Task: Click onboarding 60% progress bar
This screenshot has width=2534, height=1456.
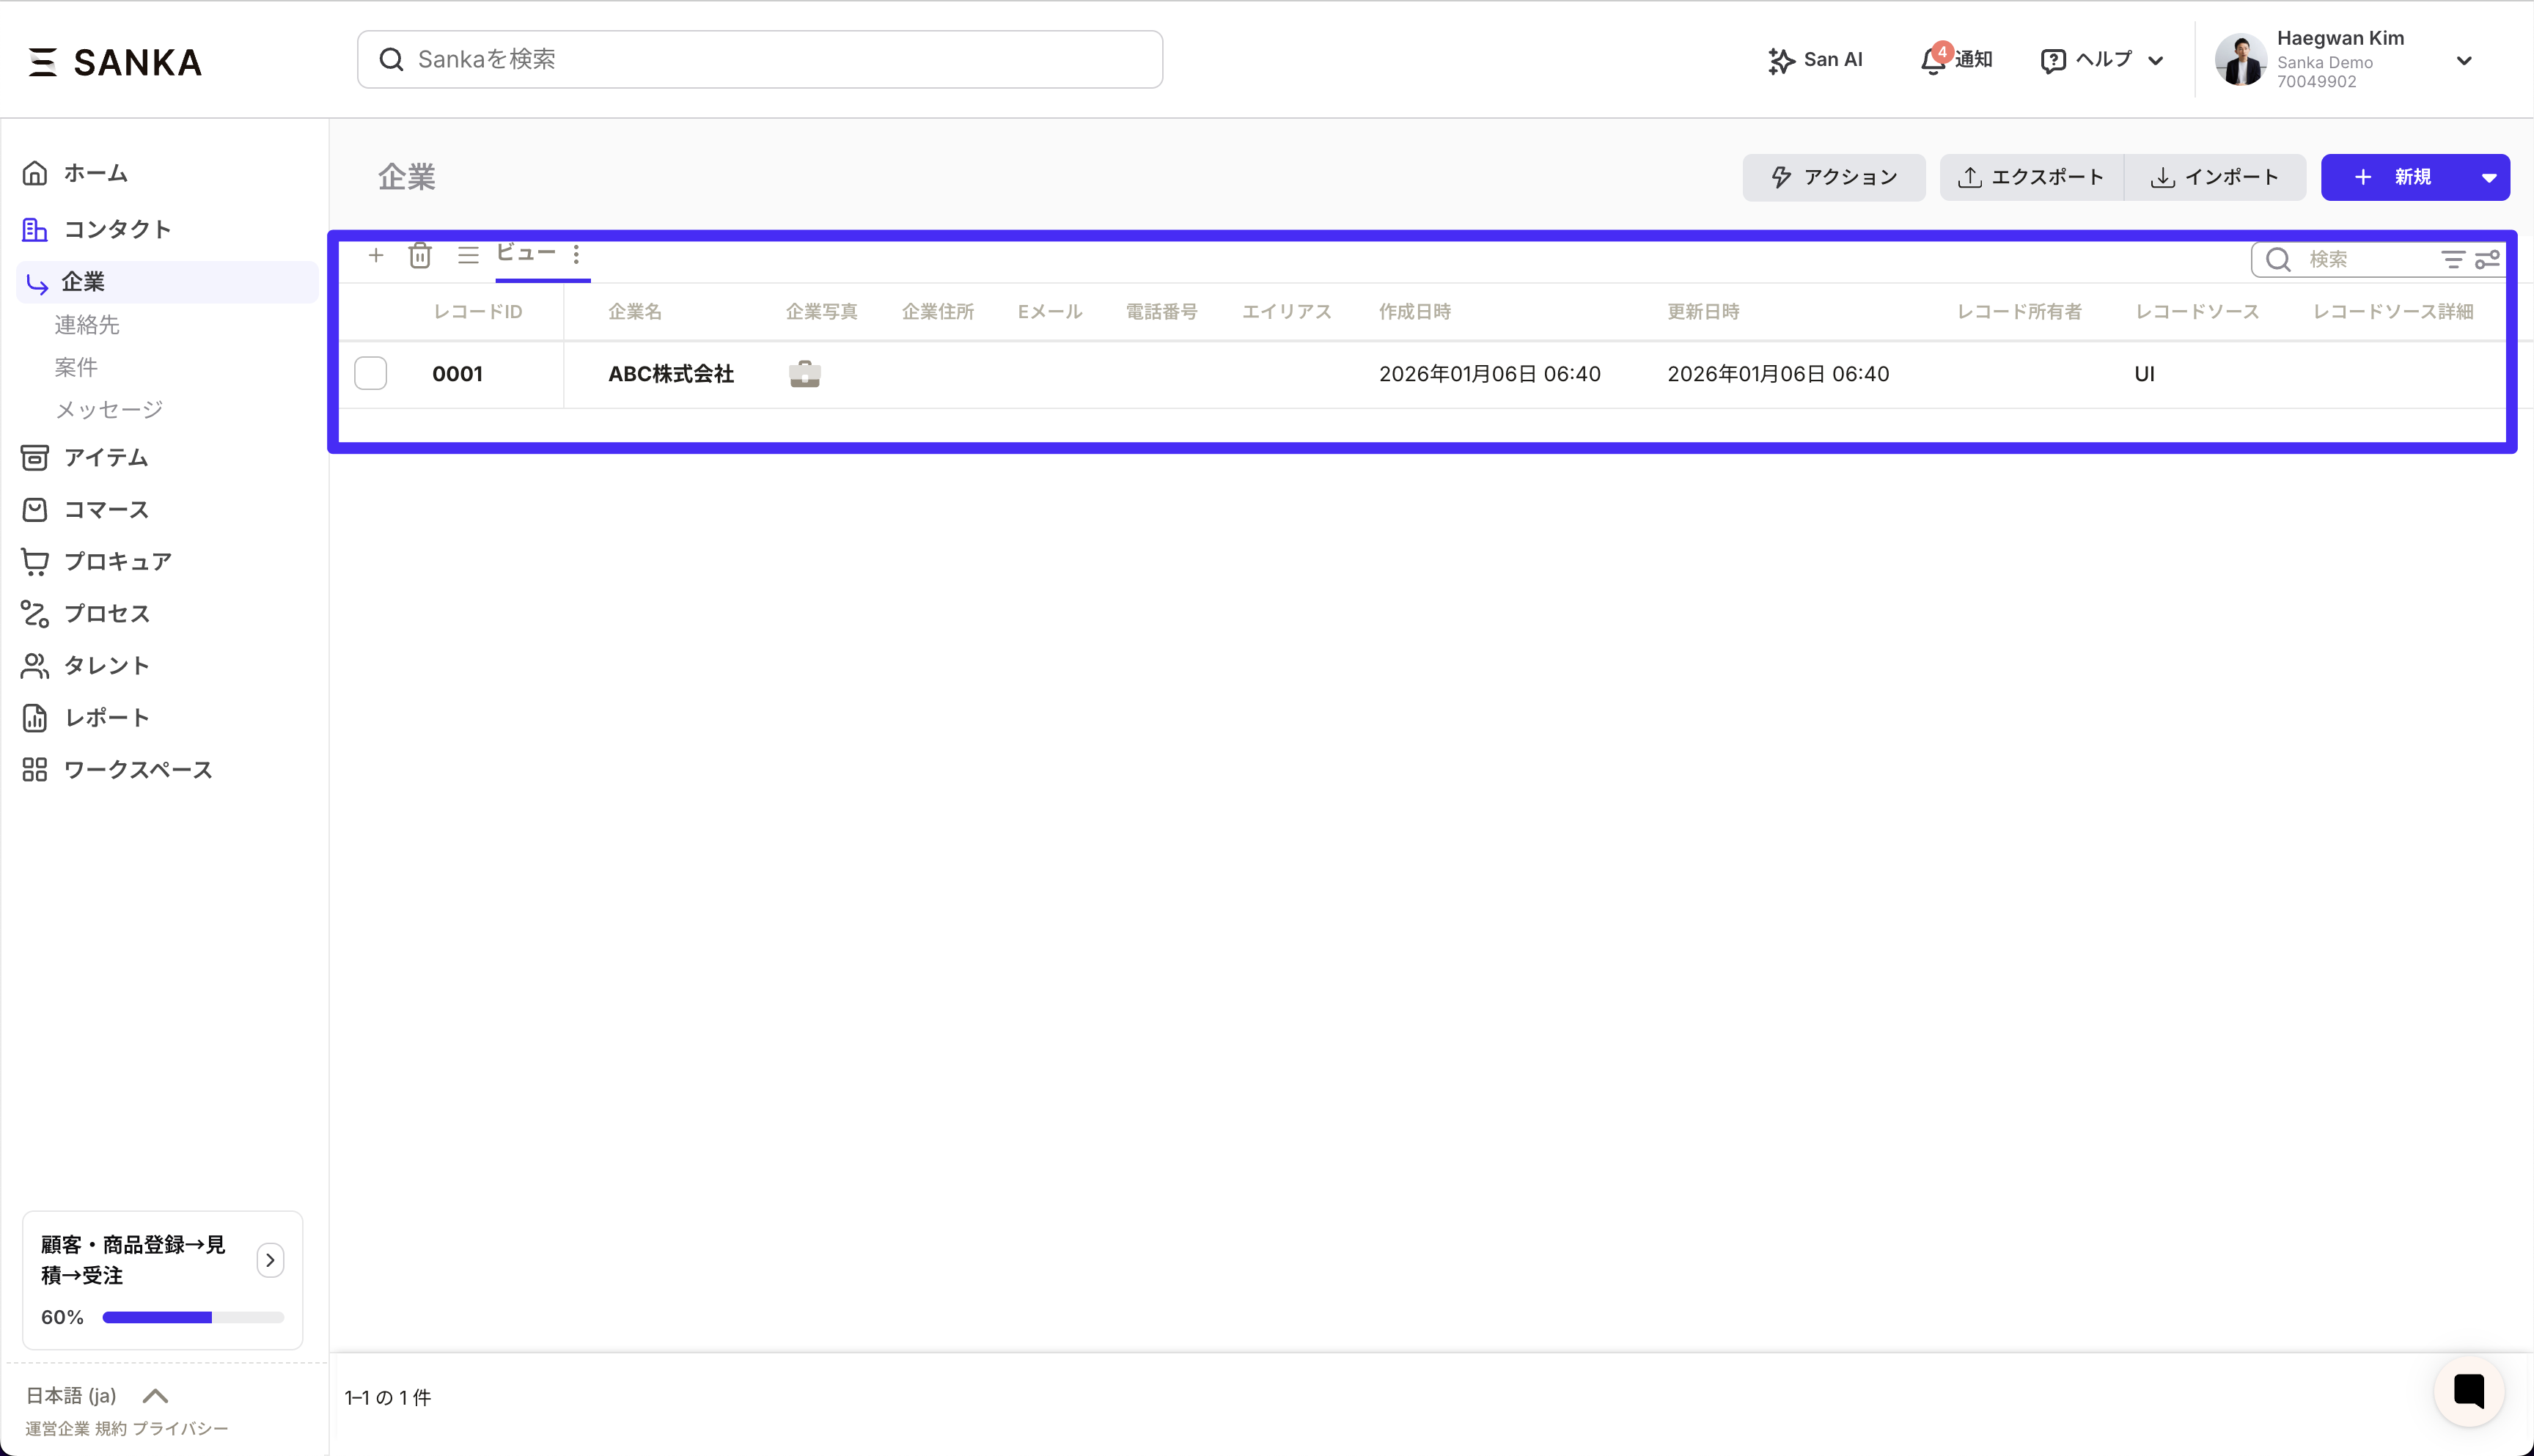Action: pos(193,1317)
